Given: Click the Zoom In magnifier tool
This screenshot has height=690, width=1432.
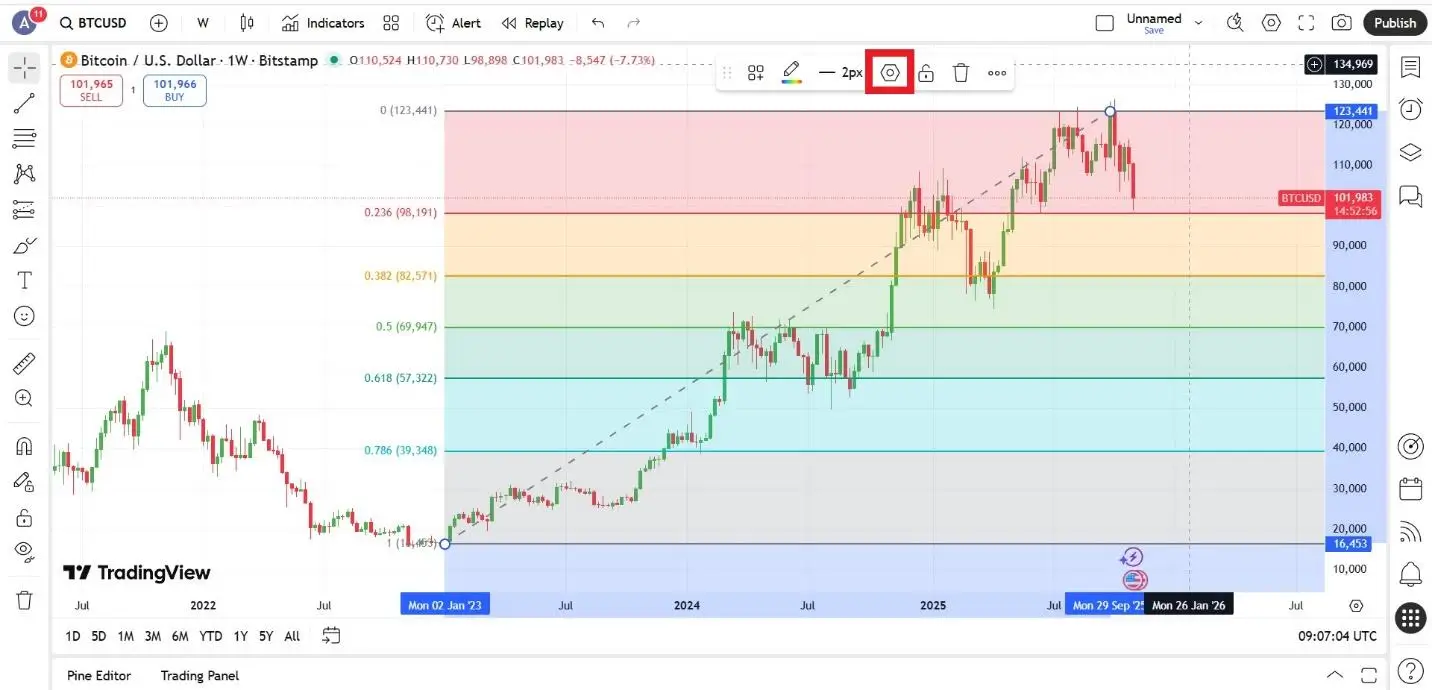Looking at the screenshot, I should [24, 399].
